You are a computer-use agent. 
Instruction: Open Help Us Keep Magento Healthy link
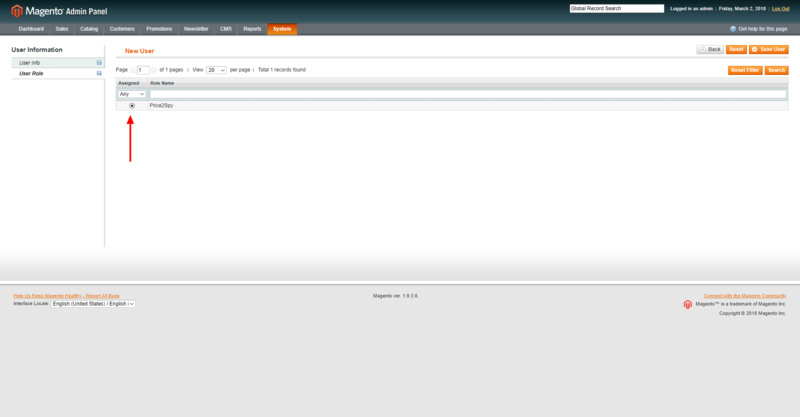[x=66, y=296]
